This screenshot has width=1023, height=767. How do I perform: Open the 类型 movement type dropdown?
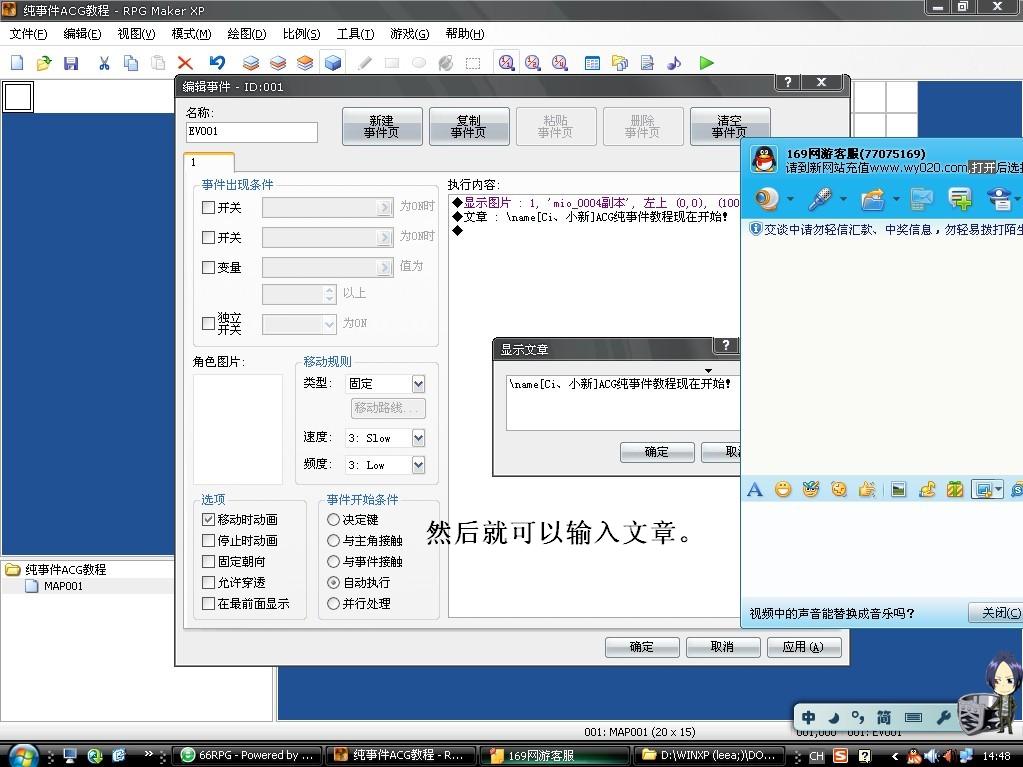coord(418,384)
